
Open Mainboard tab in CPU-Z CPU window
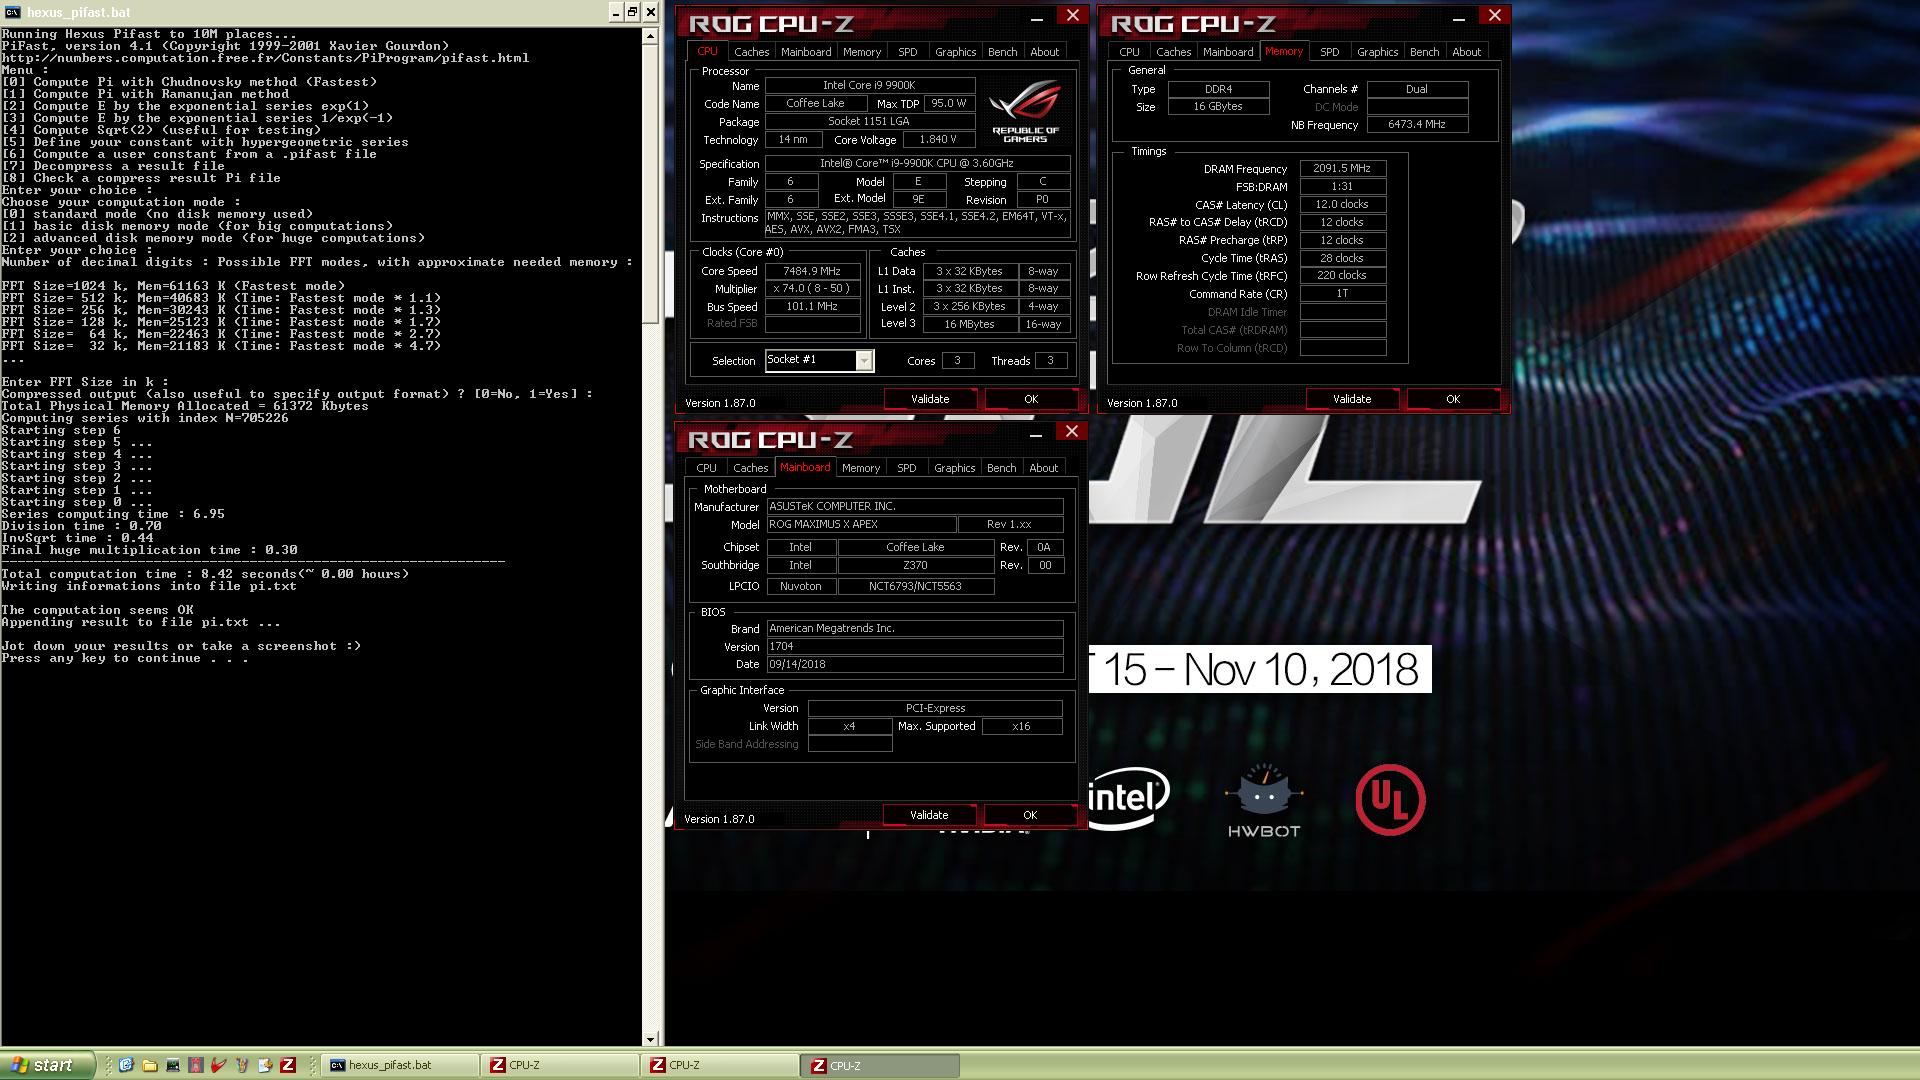coord(806,52)
